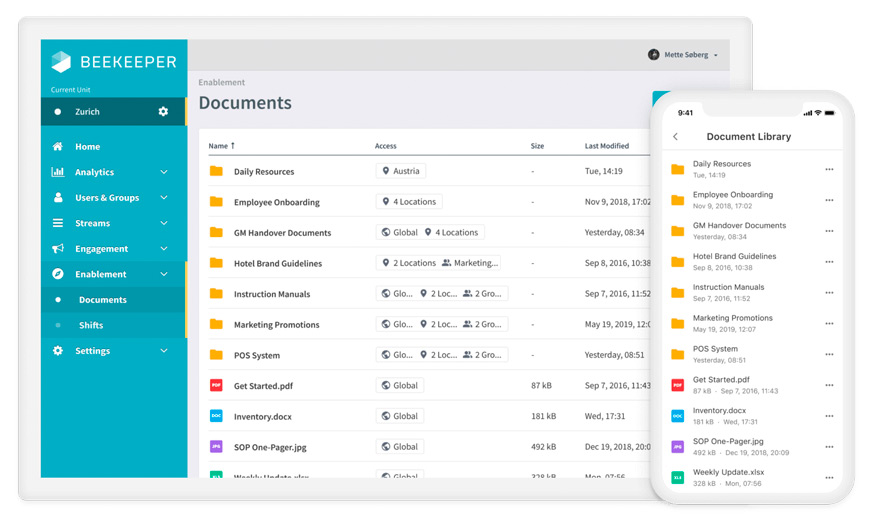Tap the more options dots for Weekly Update.xlsx on phone
Image resolution: width=873 pixels, height=525 pixels.
829,478
